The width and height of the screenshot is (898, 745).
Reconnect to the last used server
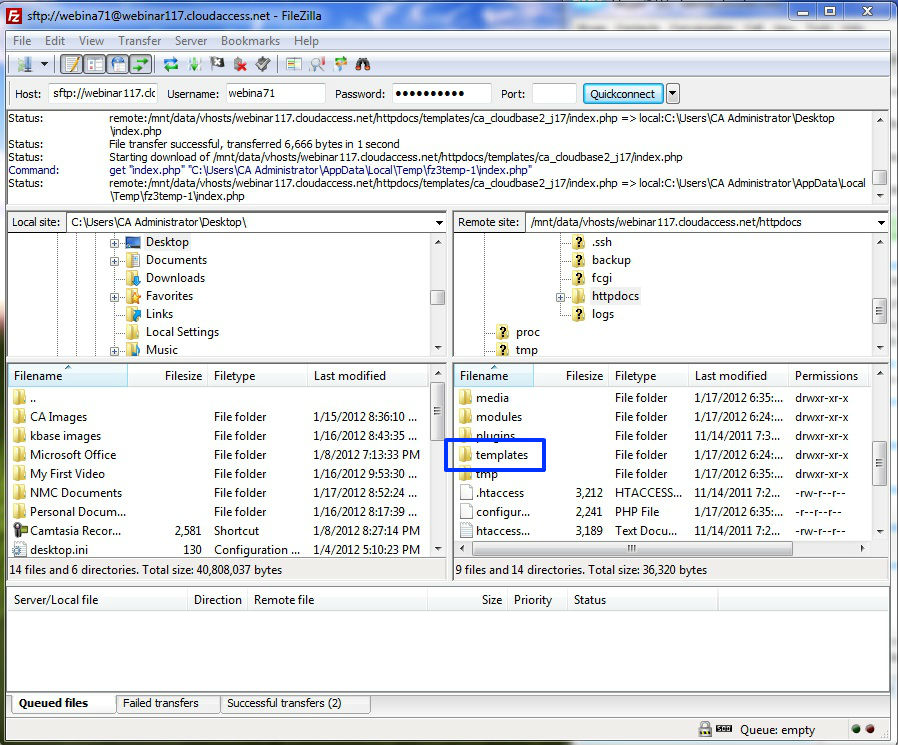pyautogui.click(x=263, y=64)
